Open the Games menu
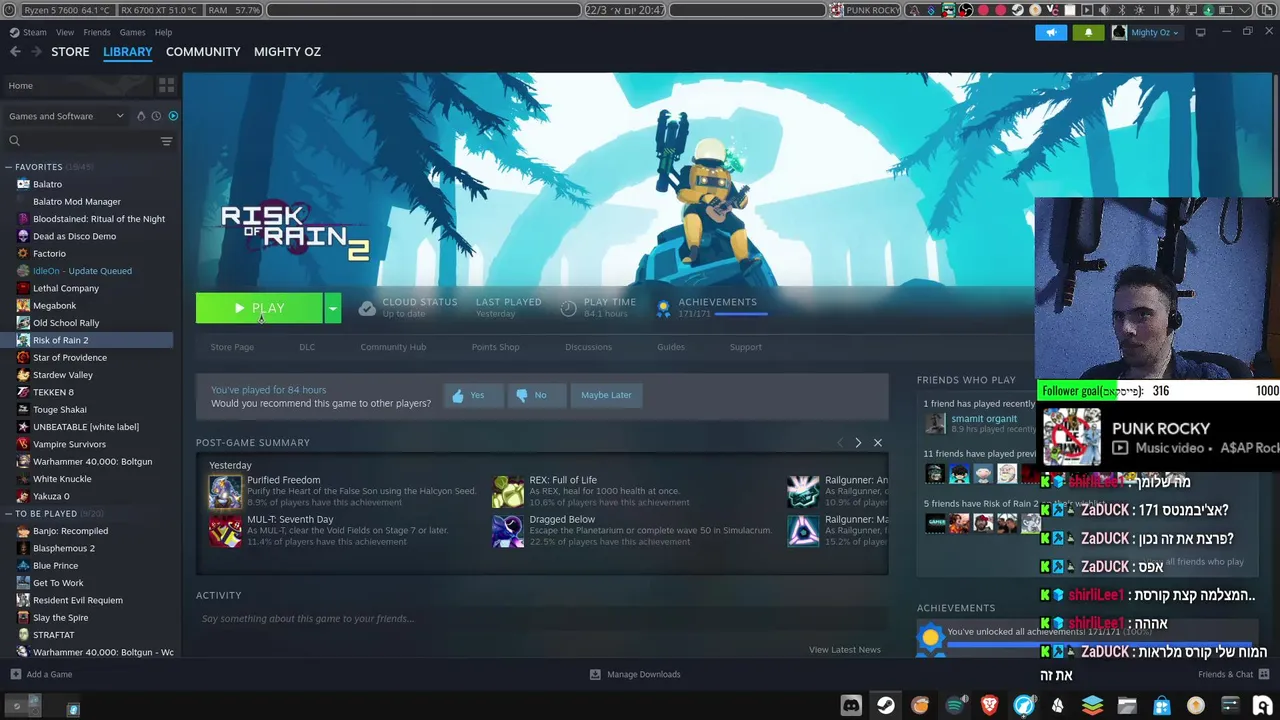The height and width of the screenshot is (720, 1280). [132, 32]
